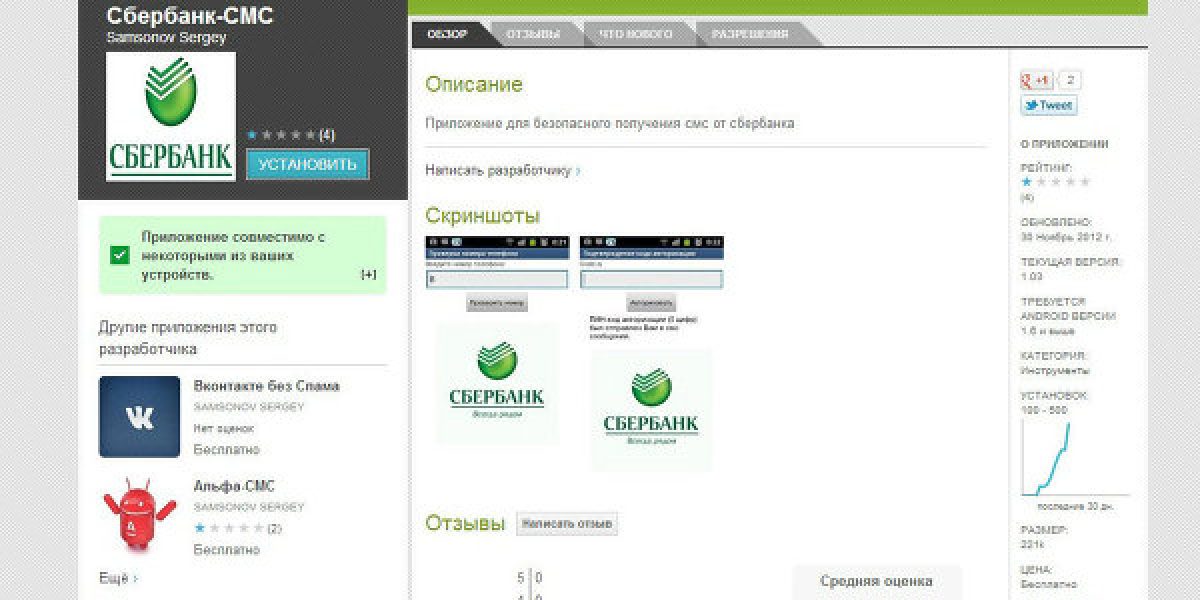Image resolution: width=1200 pixels, height=600 pixels.
Task: Click the Tweet button
Action: 1048,105
